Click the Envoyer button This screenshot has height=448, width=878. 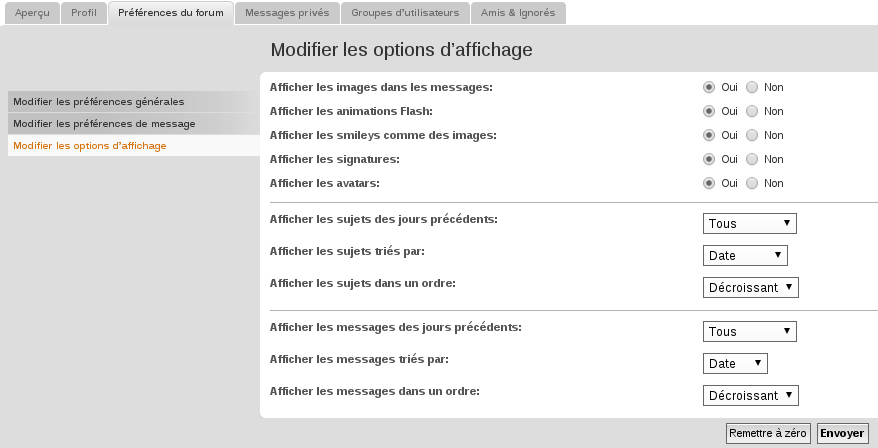[842, 434]
